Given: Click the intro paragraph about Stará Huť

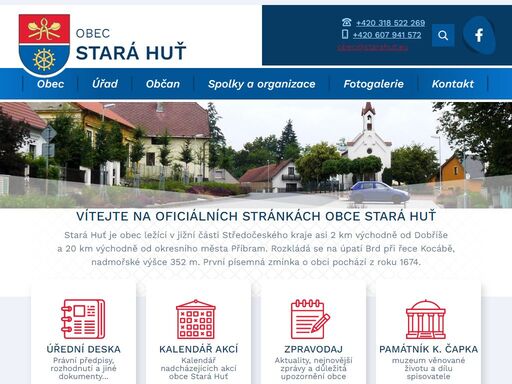Looking at the screenshot, I should tap(256, 248).
